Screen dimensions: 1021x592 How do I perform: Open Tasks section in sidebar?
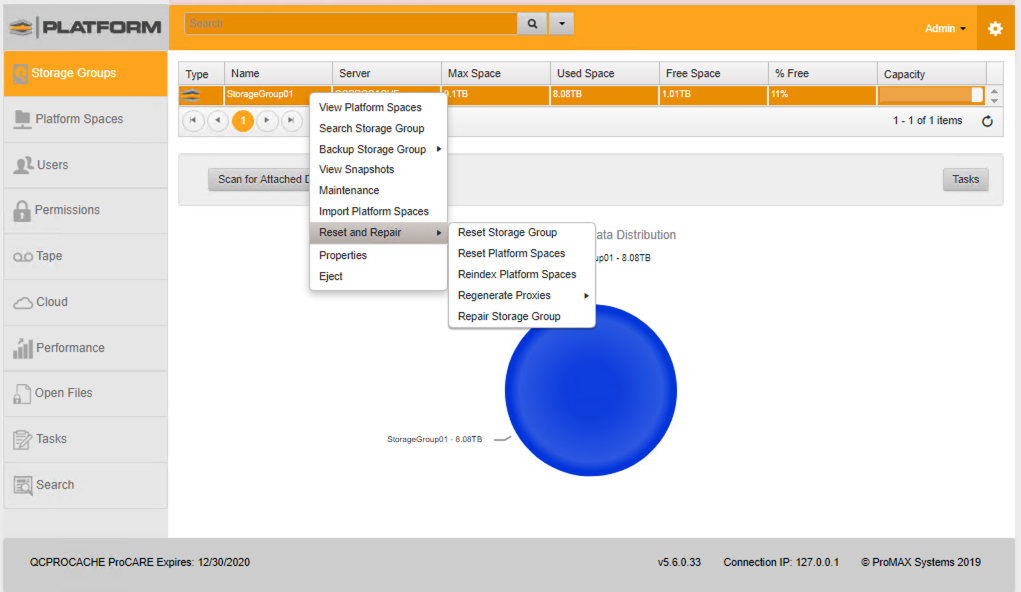85,439
